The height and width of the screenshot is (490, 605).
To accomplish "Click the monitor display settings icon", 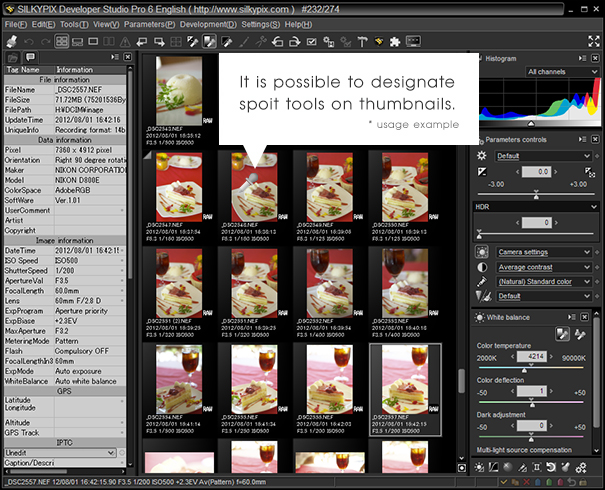I will (x=413, y=41).
